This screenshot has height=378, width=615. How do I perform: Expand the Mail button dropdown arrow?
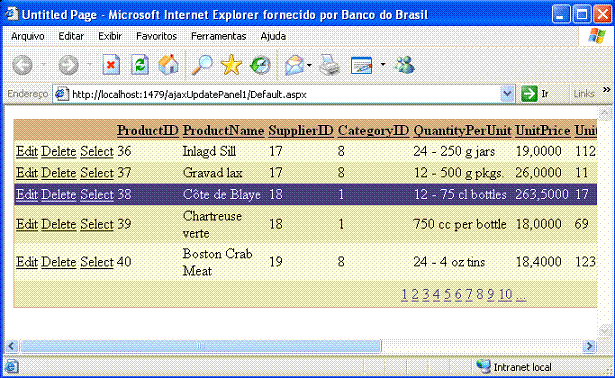pyautogui.click(x=309, y=65)
